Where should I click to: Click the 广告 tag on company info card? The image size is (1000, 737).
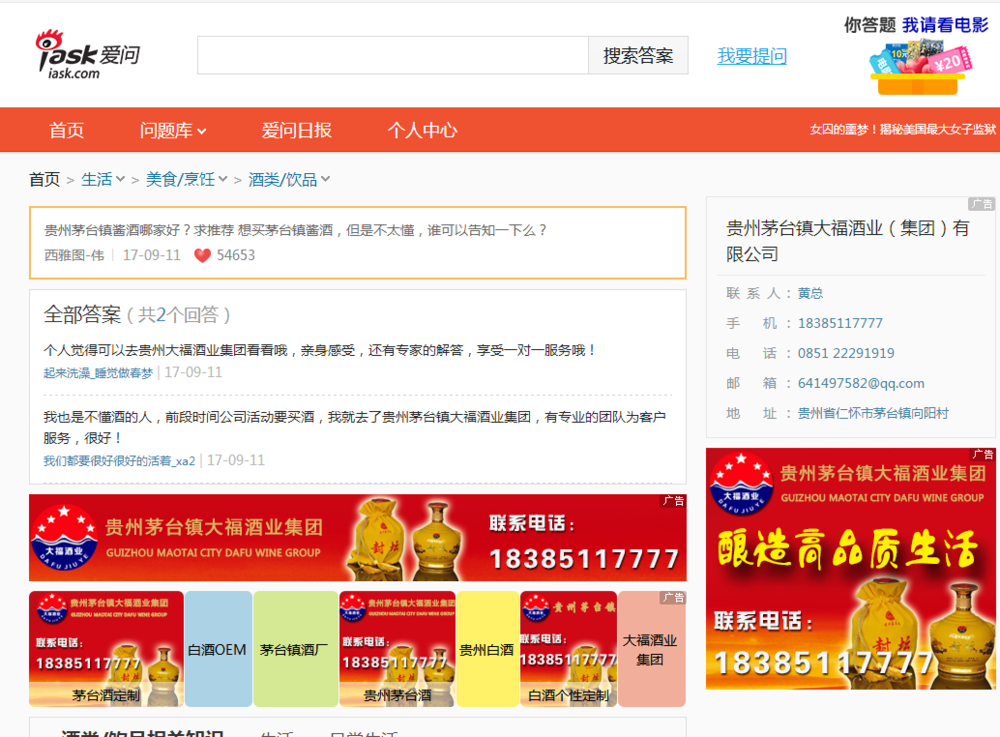point(981,203)
